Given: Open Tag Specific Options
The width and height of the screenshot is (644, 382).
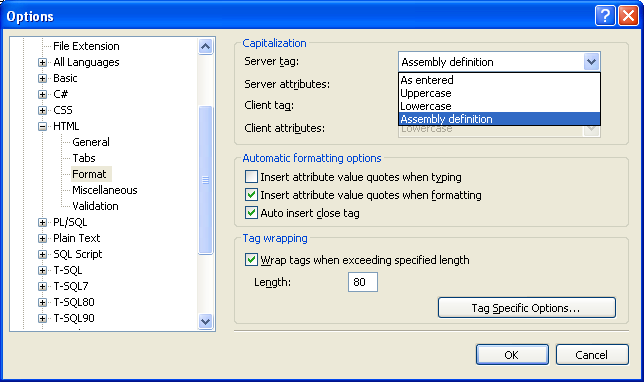Looking at the screenshot, I should (527, 308).
